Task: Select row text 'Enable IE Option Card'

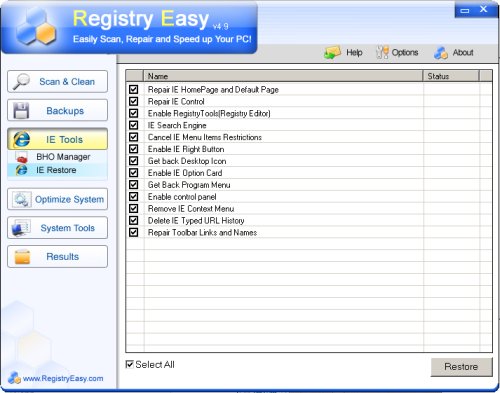Action: coord(185,173)
